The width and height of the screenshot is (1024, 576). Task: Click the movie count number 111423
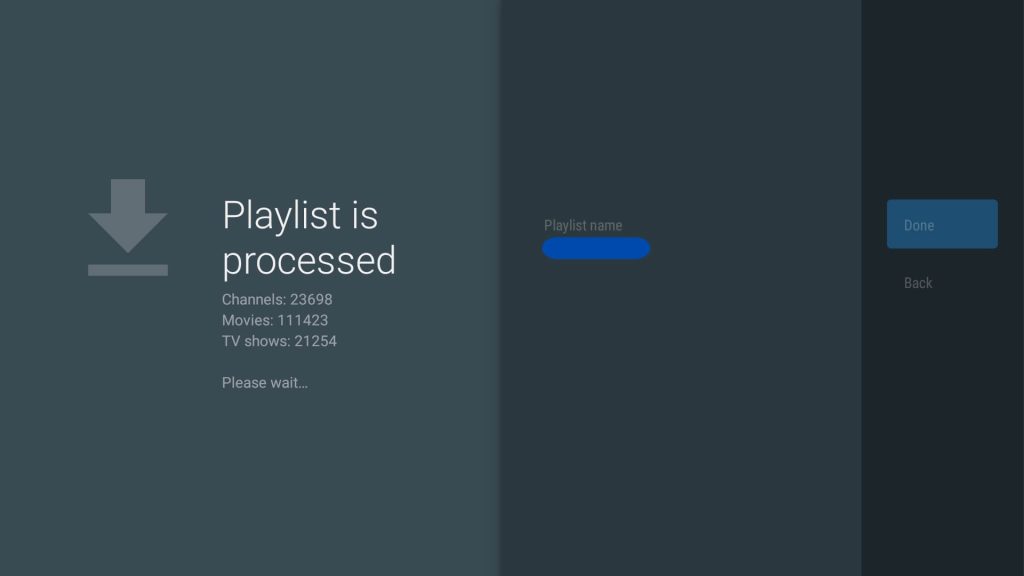coord(302,320)
